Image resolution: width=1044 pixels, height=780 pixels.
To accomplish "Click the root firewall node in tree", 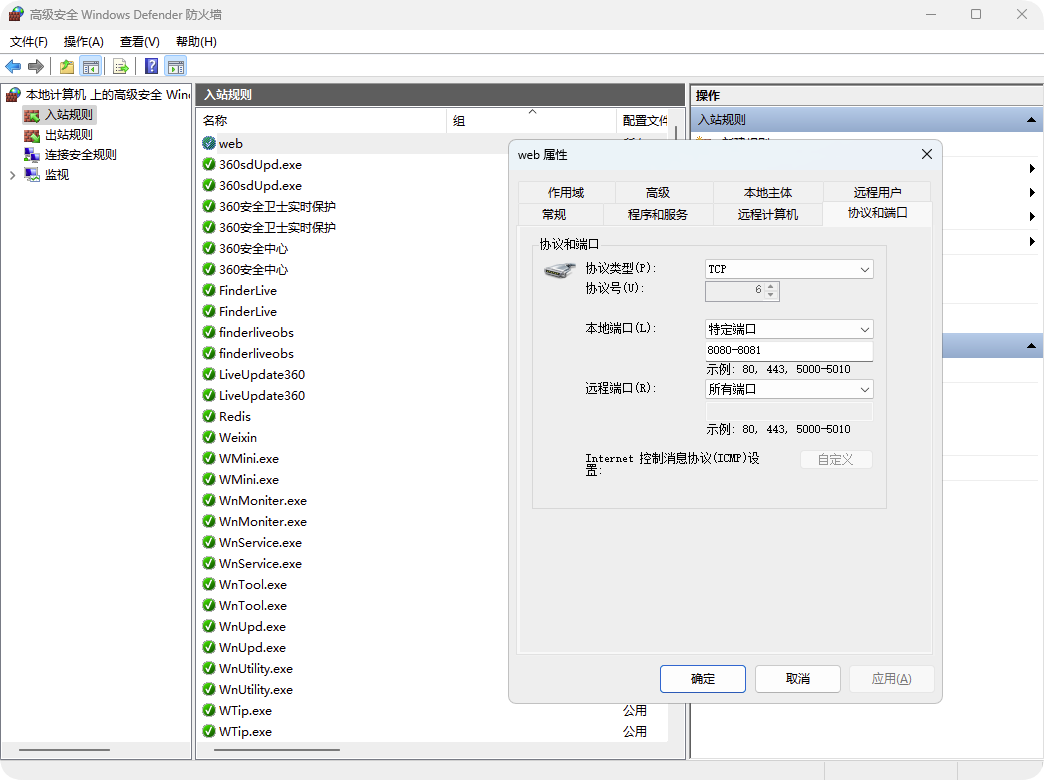I will coord(98,95).
